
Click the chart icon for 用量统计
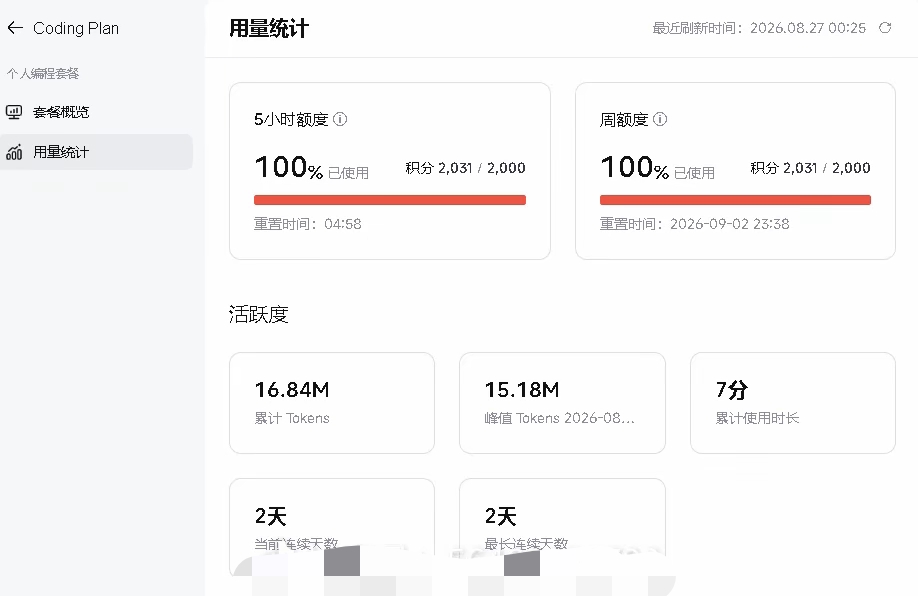coord(14,152)
